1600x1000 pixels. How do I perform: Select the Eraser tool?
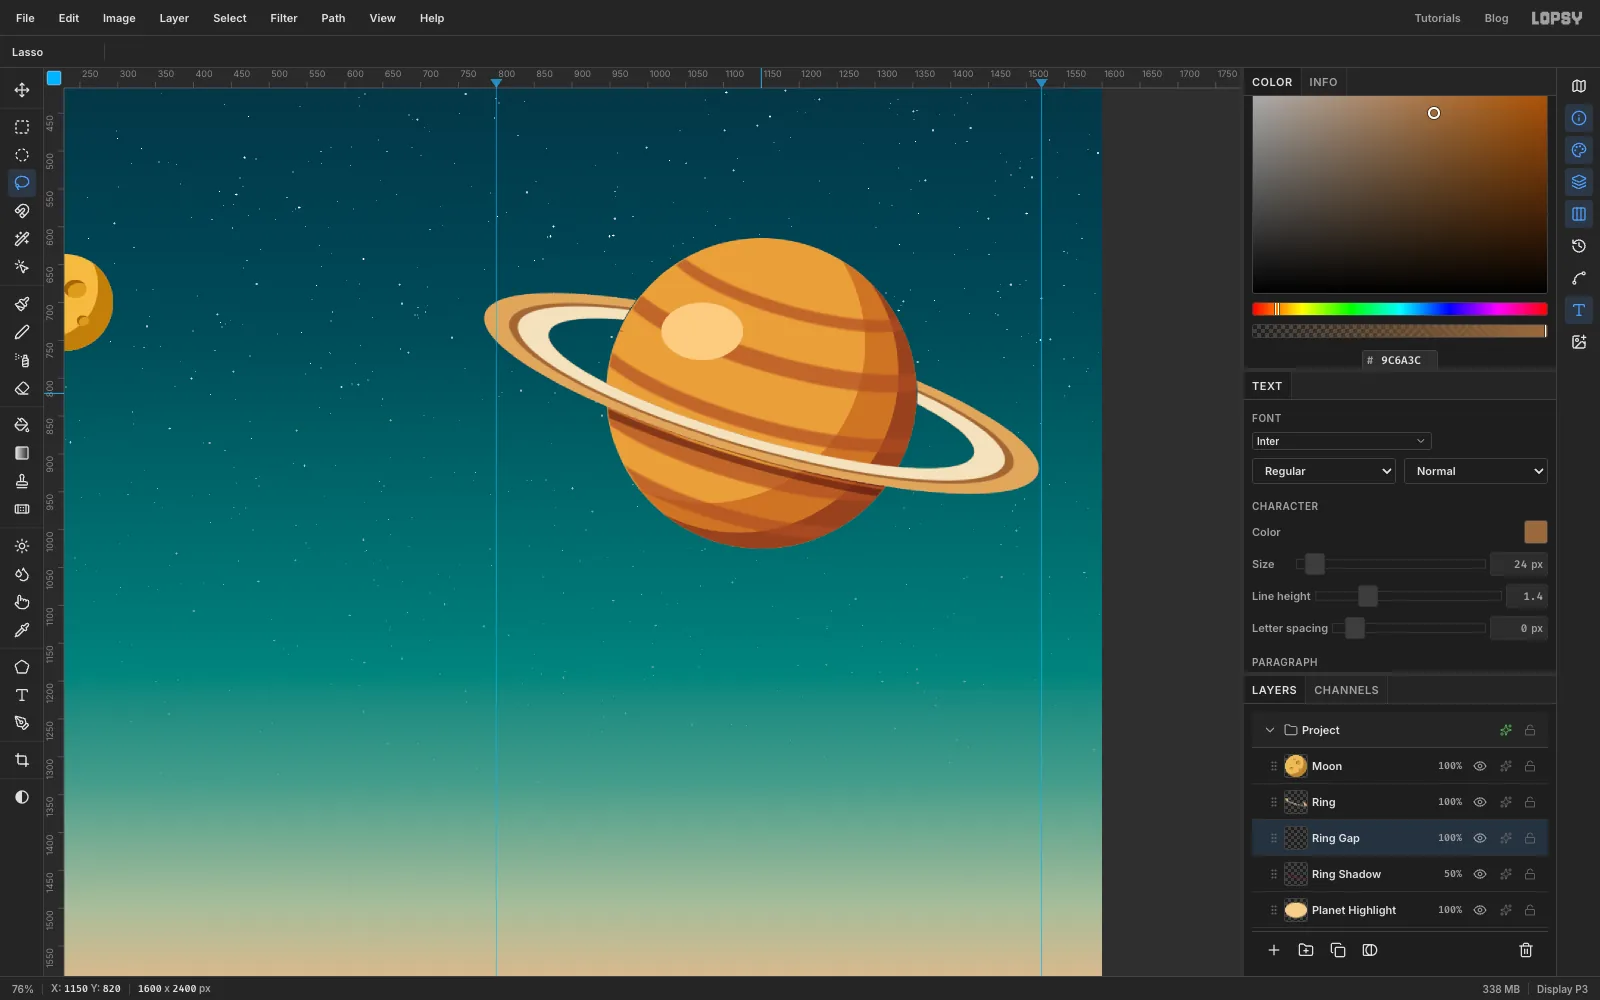point(22,388)
